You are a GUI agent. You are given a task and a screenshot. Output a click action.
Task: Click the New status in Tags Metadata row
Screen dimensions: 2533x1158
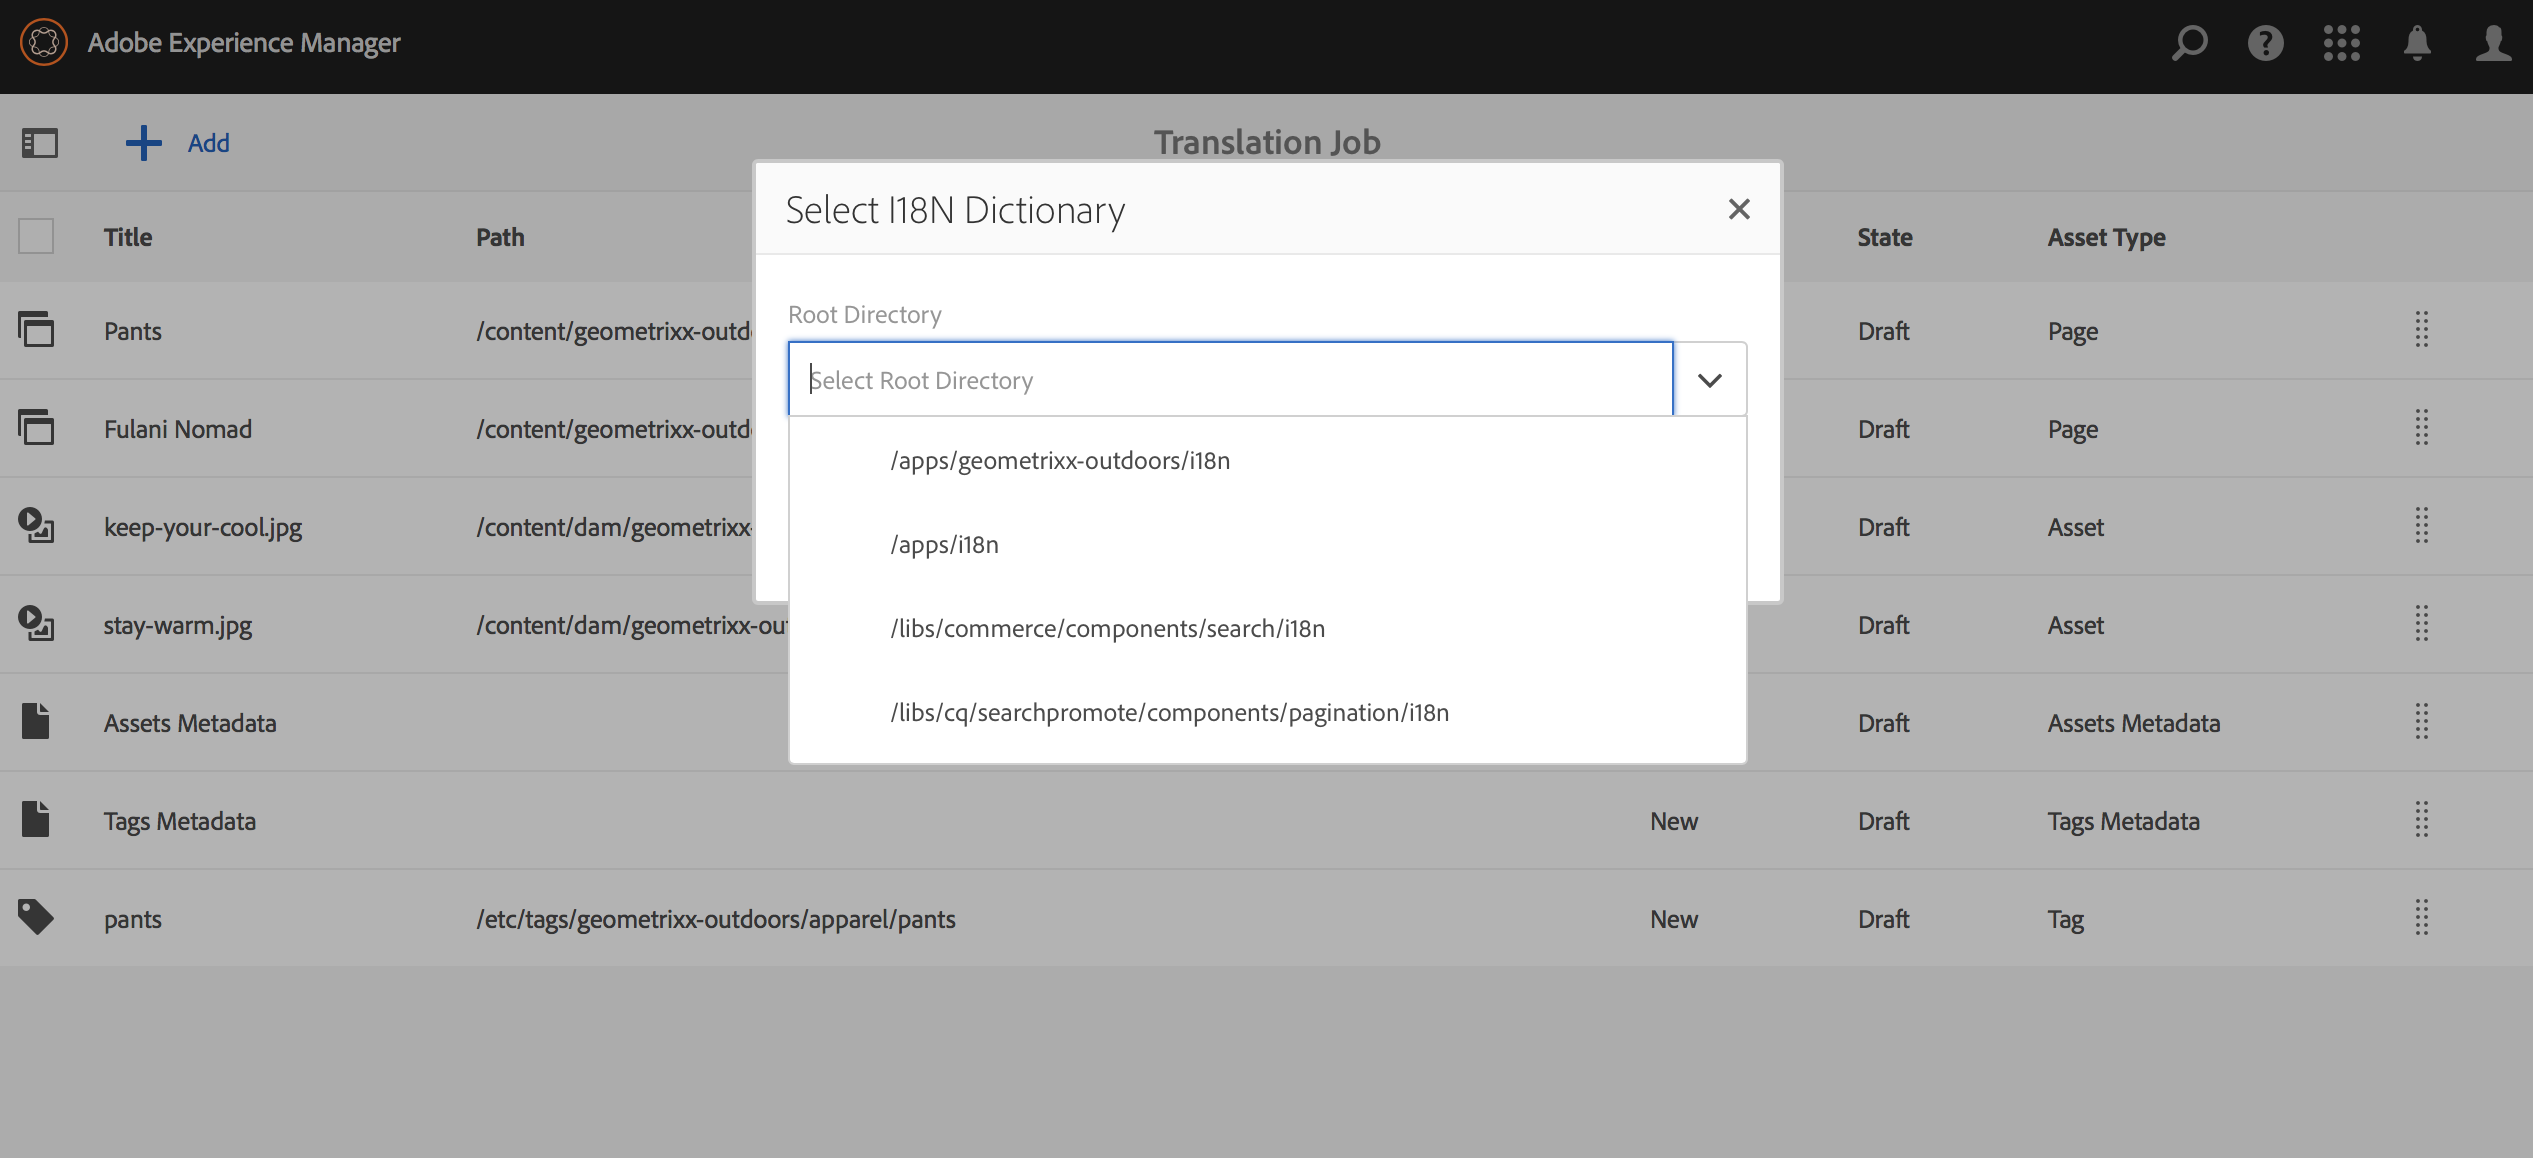pyautogui.click(x=1674, y=821)
